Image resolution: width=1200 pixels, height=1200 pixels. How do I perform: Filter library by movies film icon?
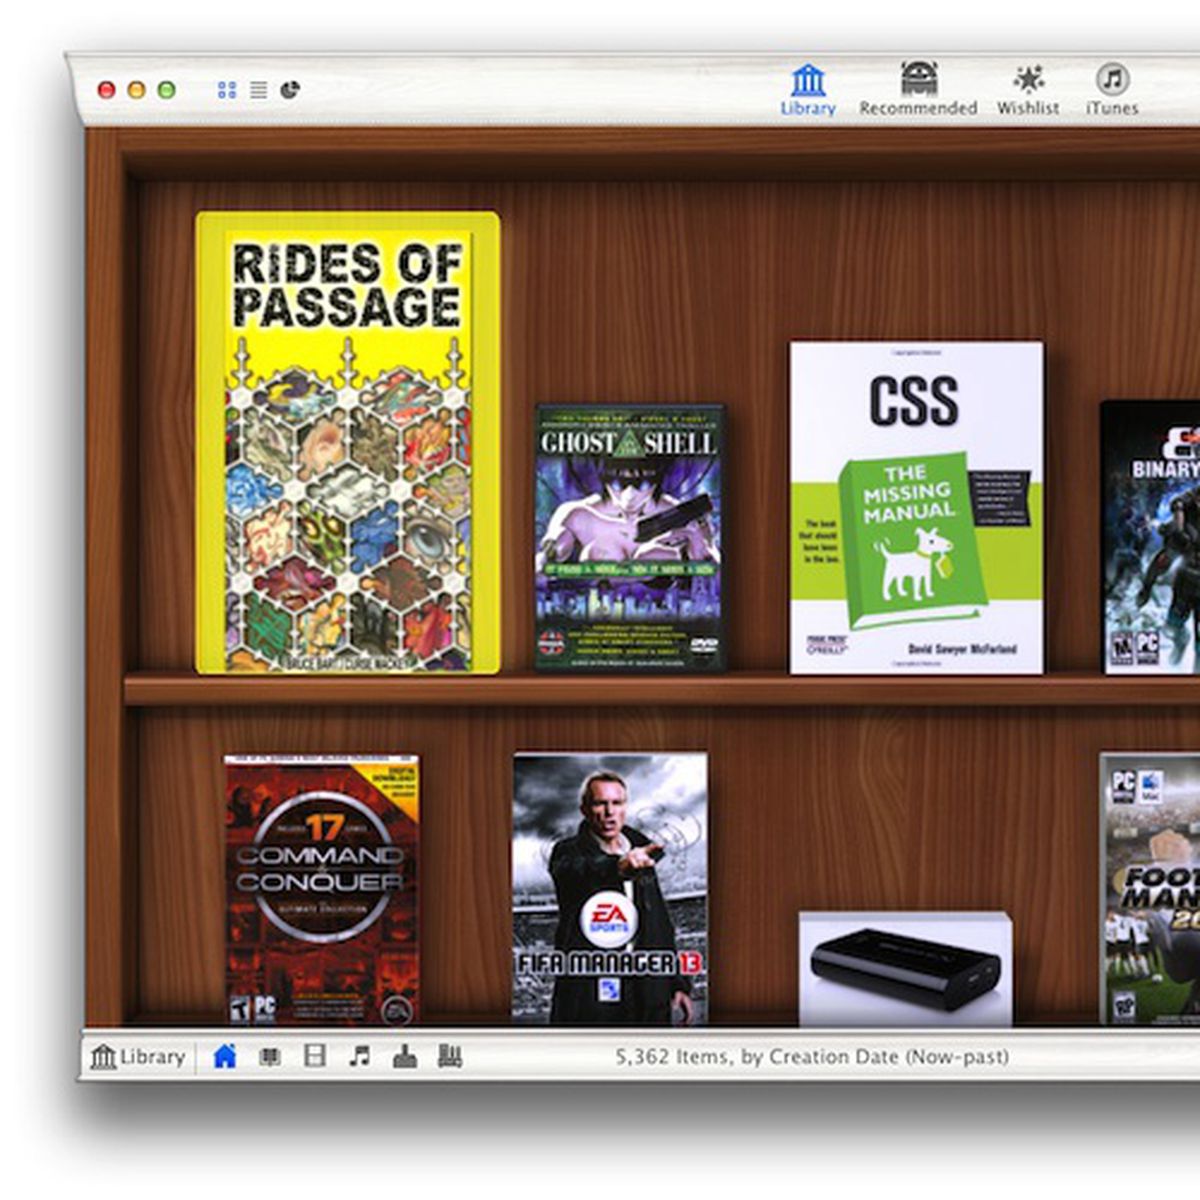pos(315,1056)
